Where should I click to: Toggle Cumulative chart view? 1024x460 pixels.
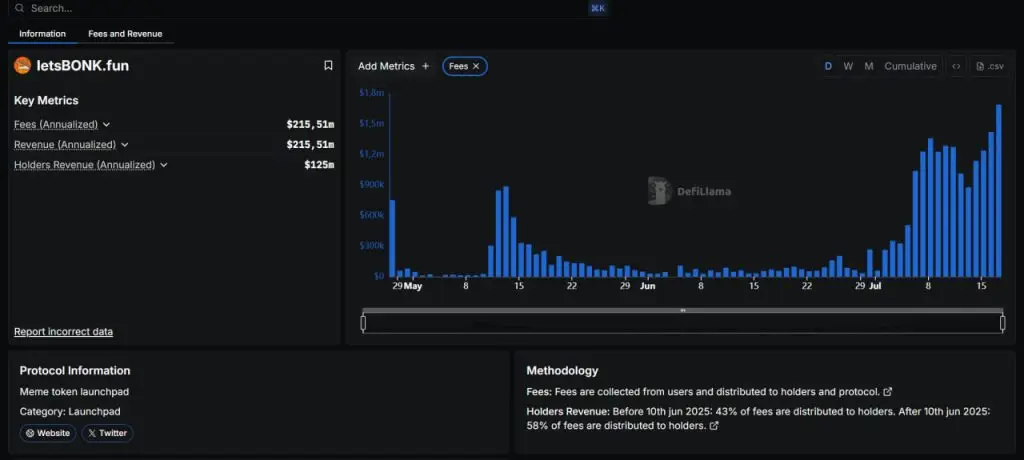(x=910, y=66)
